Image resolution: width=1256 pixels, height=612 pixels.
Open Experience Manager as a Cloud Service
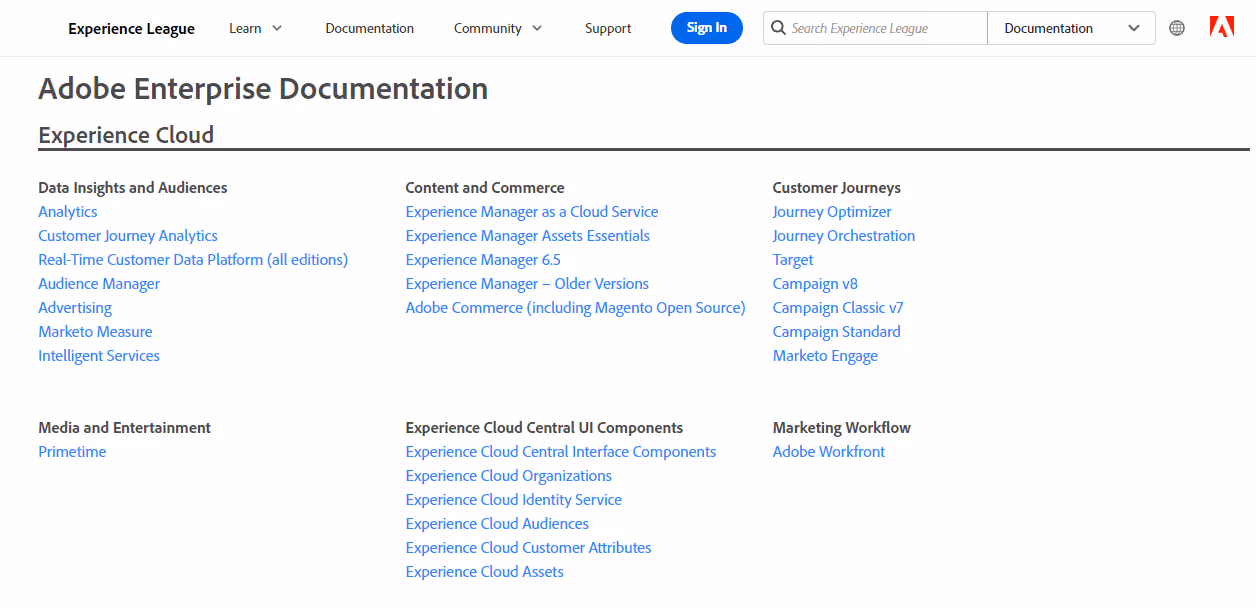[532, 212]
